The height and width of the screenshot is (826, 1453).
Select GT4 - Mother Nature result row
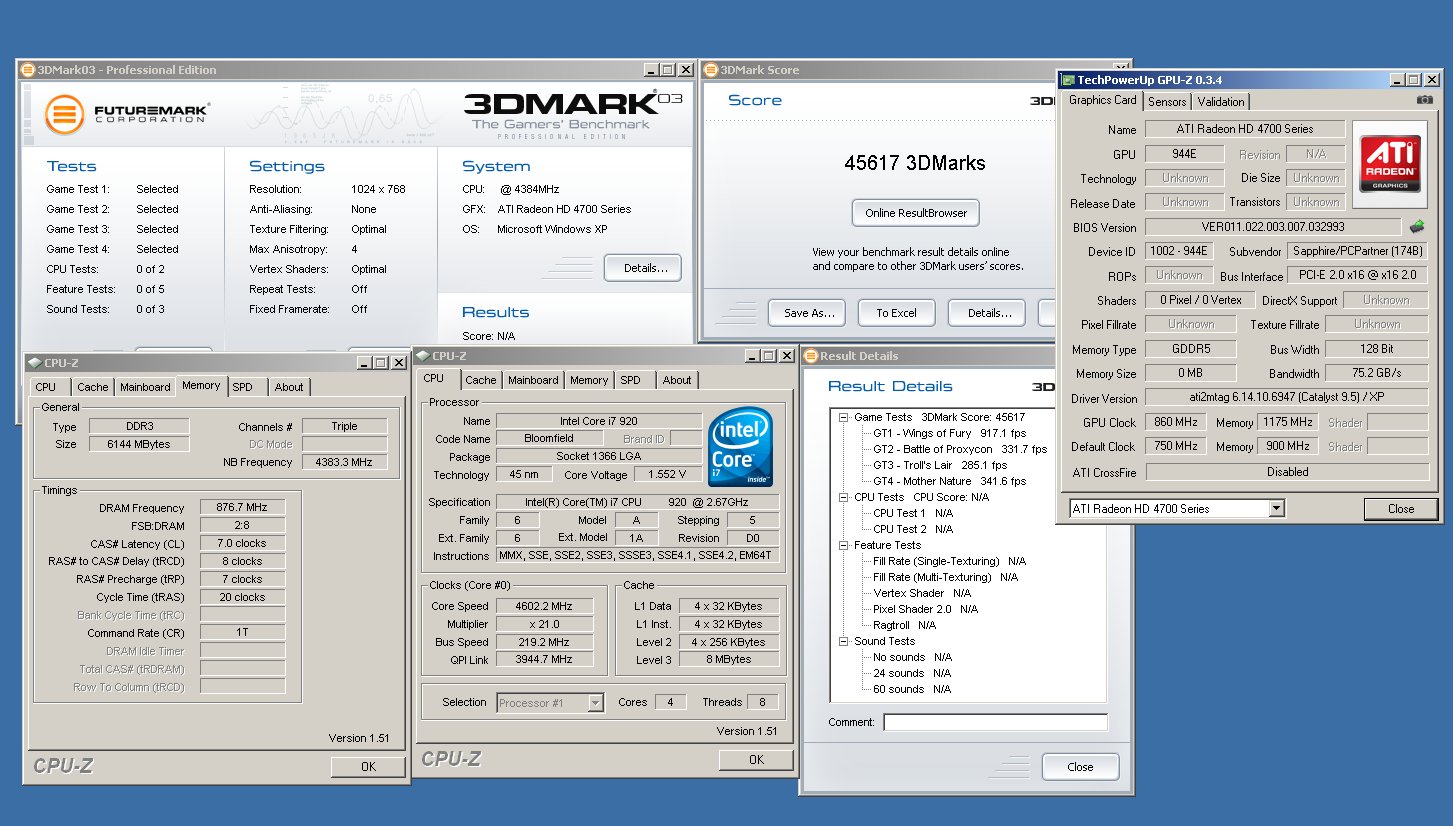pyautogui.click(x=949, y=481)
